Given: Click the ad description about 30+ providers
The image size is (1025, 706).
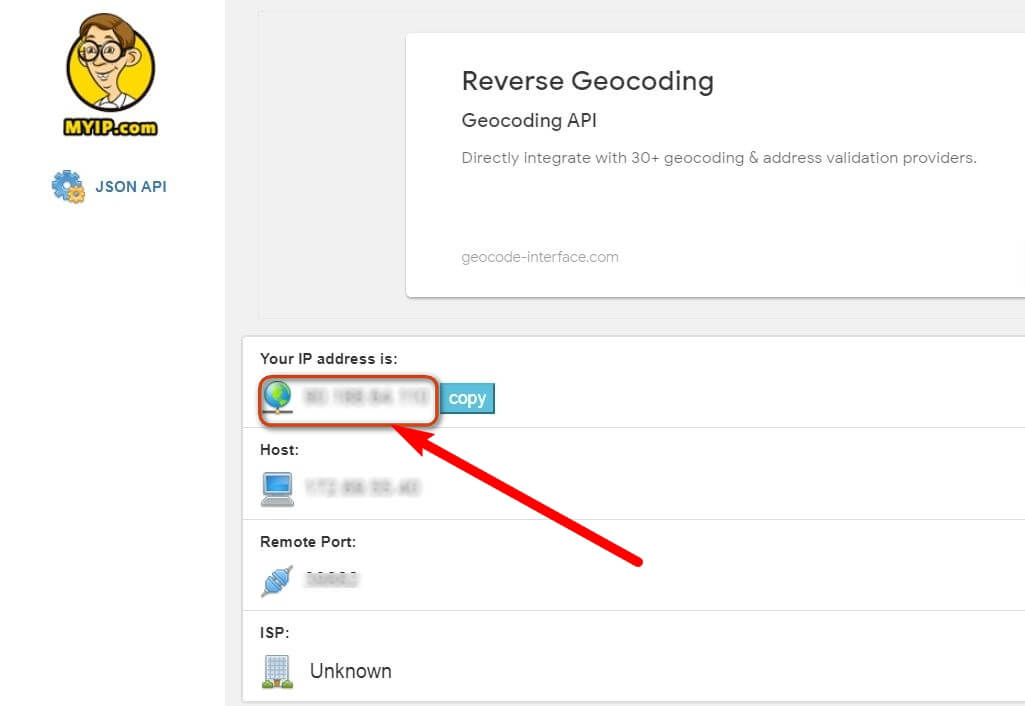Looking at the screenshot, I should (718, 158).
